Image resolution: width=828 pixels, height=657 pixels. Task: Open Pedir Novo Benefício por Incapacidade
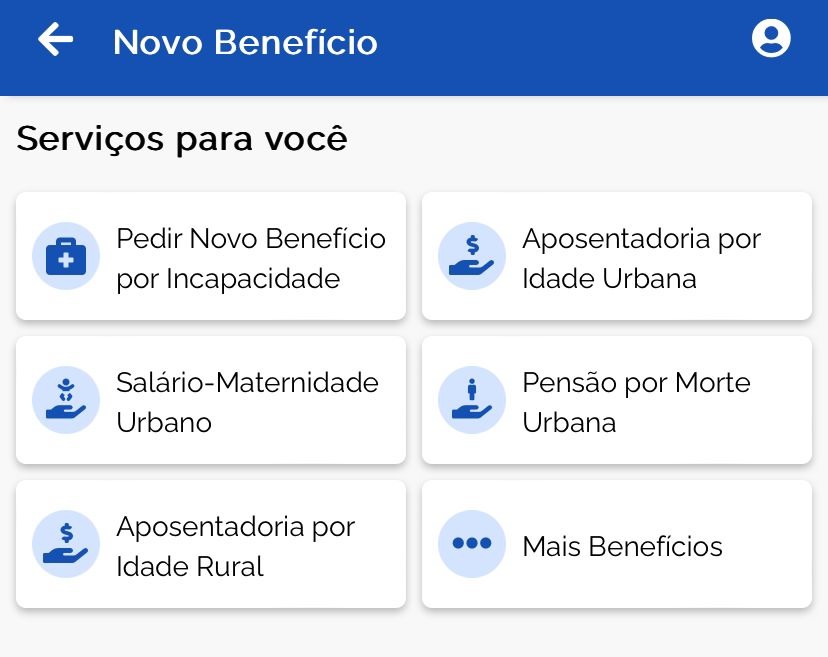coord(250,258)
